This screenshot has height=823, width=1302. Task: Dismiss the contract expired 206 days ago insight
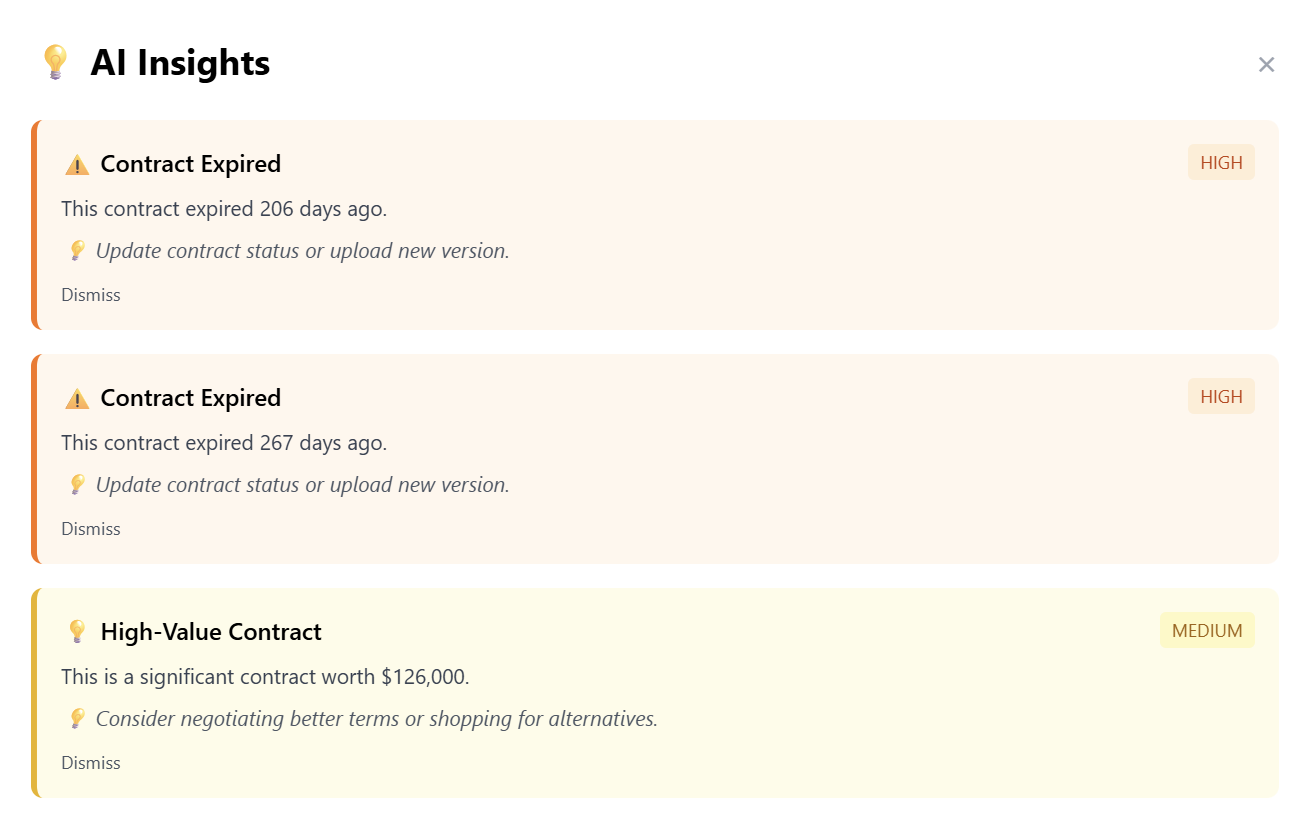click(x=91, y=295)
